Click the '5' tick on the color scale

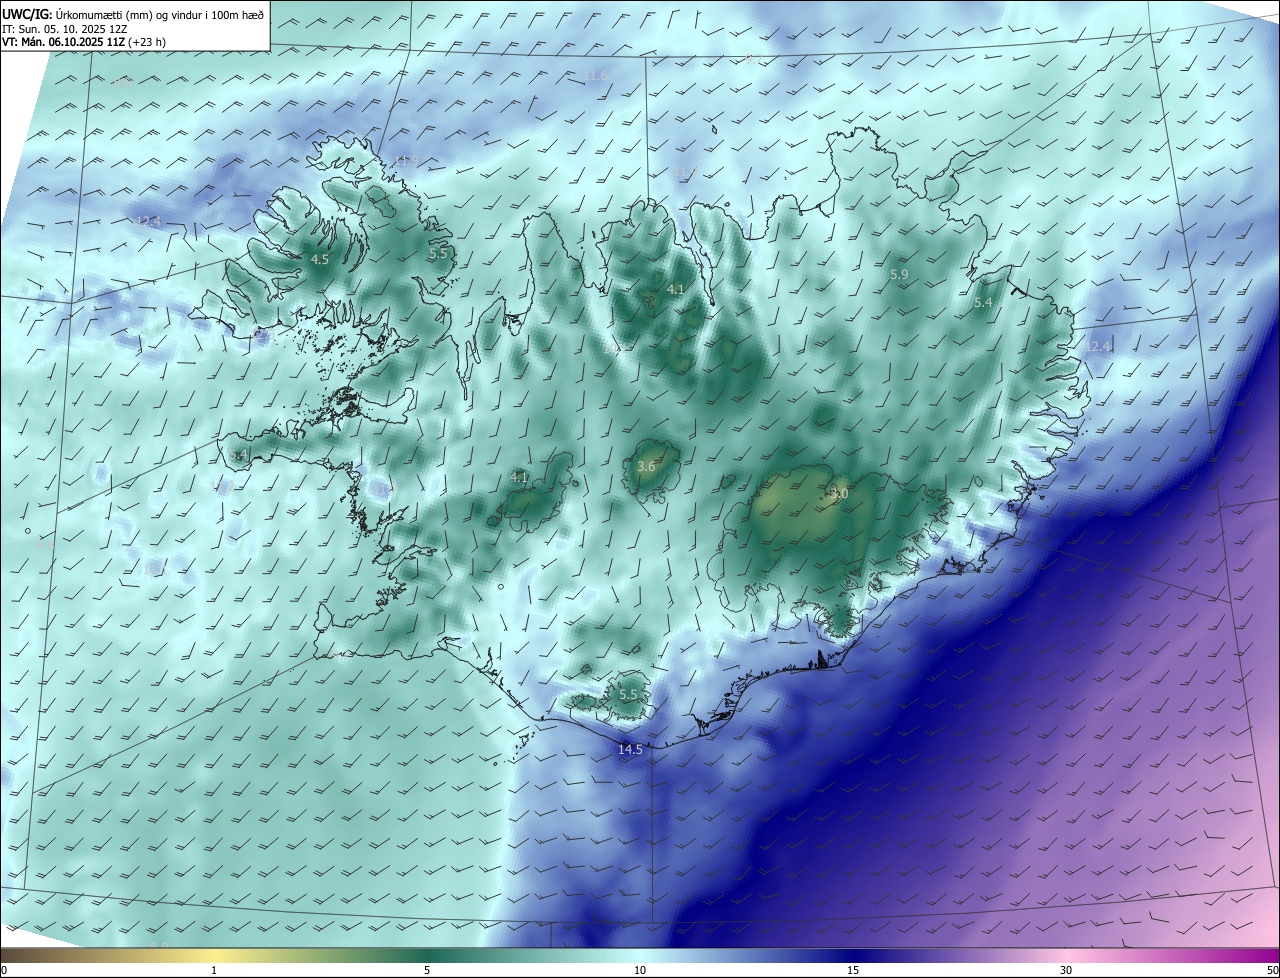point(427,970)
